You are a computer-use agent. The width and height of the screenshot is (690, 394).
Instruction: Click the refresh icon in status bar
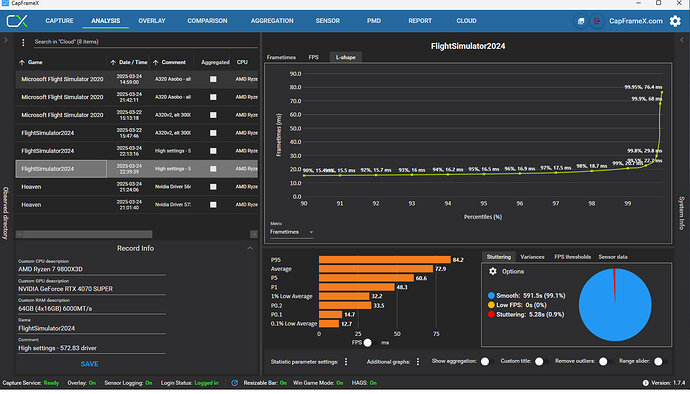(235, 383)
